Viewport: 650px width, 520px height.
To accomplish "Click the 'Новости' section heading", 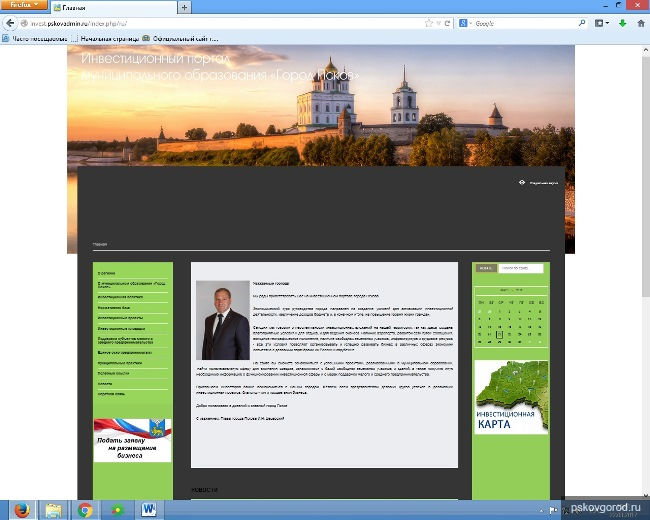I will [204, 490].
